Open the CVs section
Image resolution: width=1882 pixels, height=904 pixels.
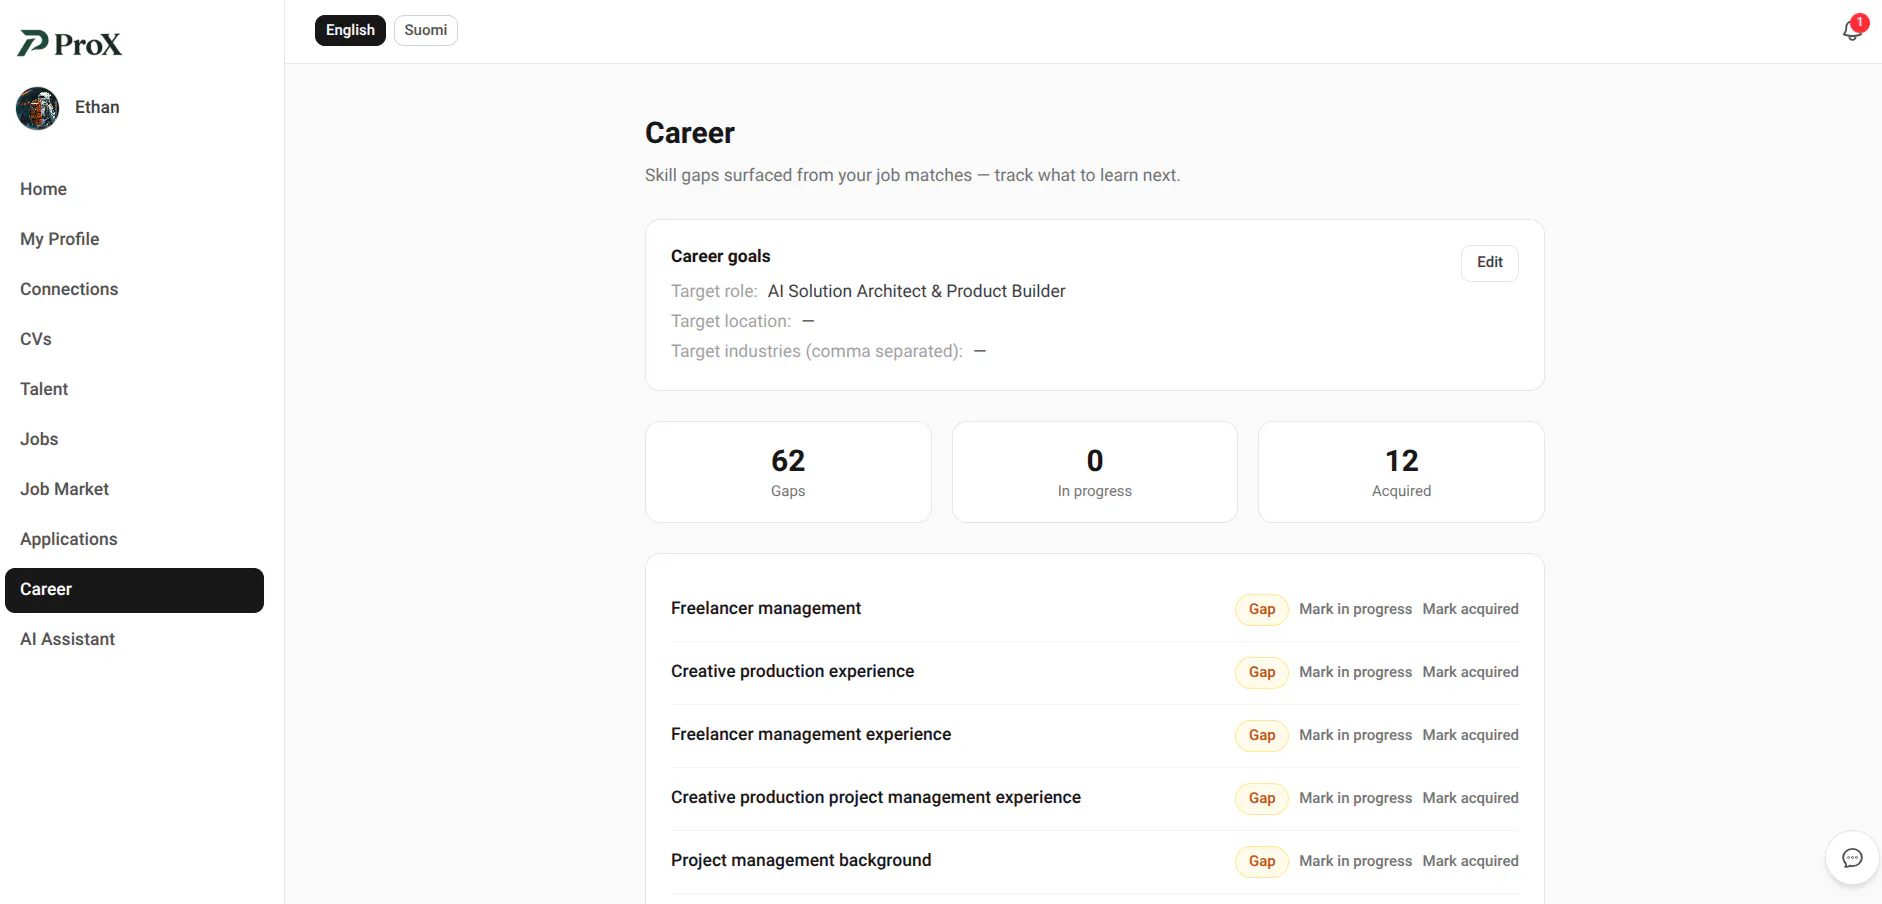pyautogui.click(x=134, y=339)
